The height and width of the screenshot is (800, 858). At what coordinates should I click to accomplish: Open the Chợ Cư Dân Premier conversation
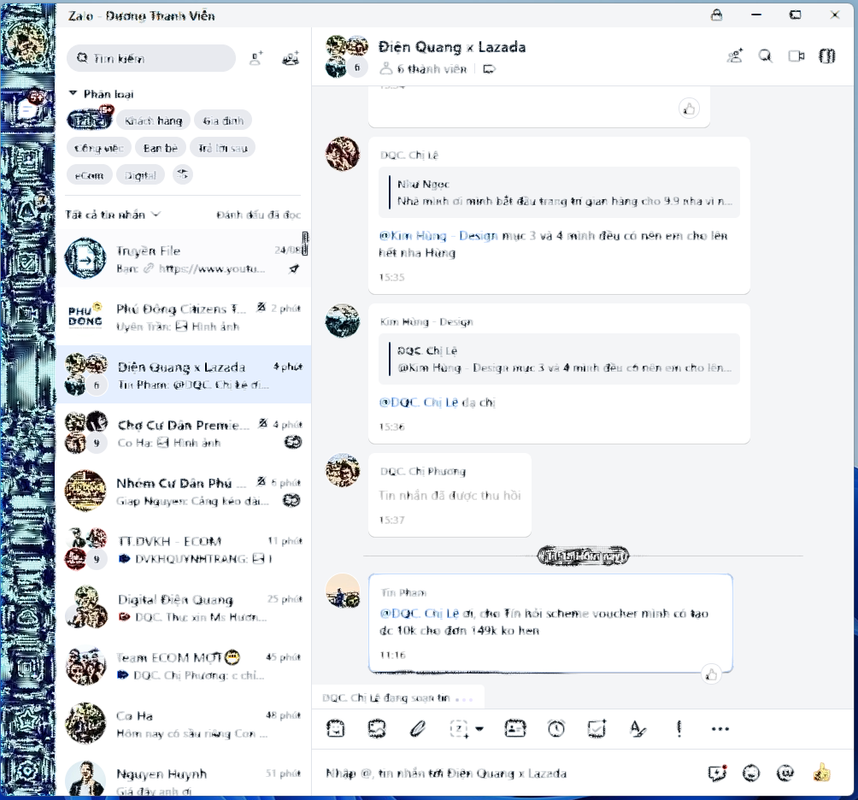point(183,433)
